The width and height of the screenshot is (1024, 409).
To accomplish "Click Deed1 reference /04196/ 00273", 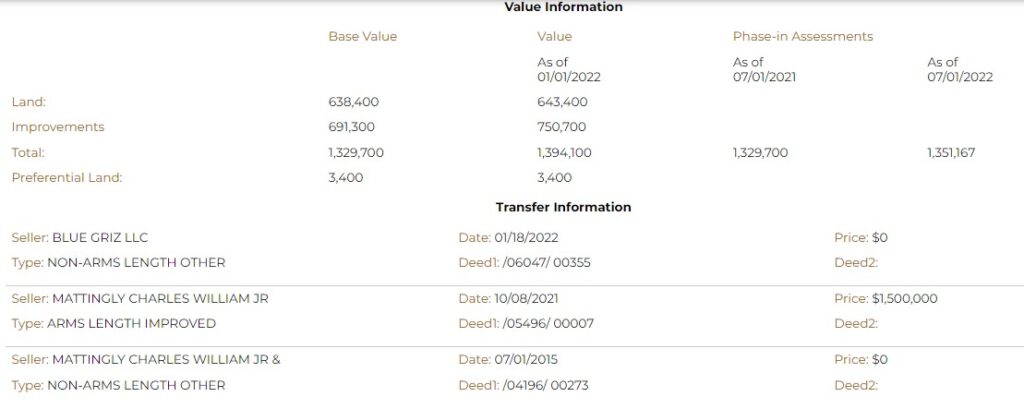I will (545, 385).
